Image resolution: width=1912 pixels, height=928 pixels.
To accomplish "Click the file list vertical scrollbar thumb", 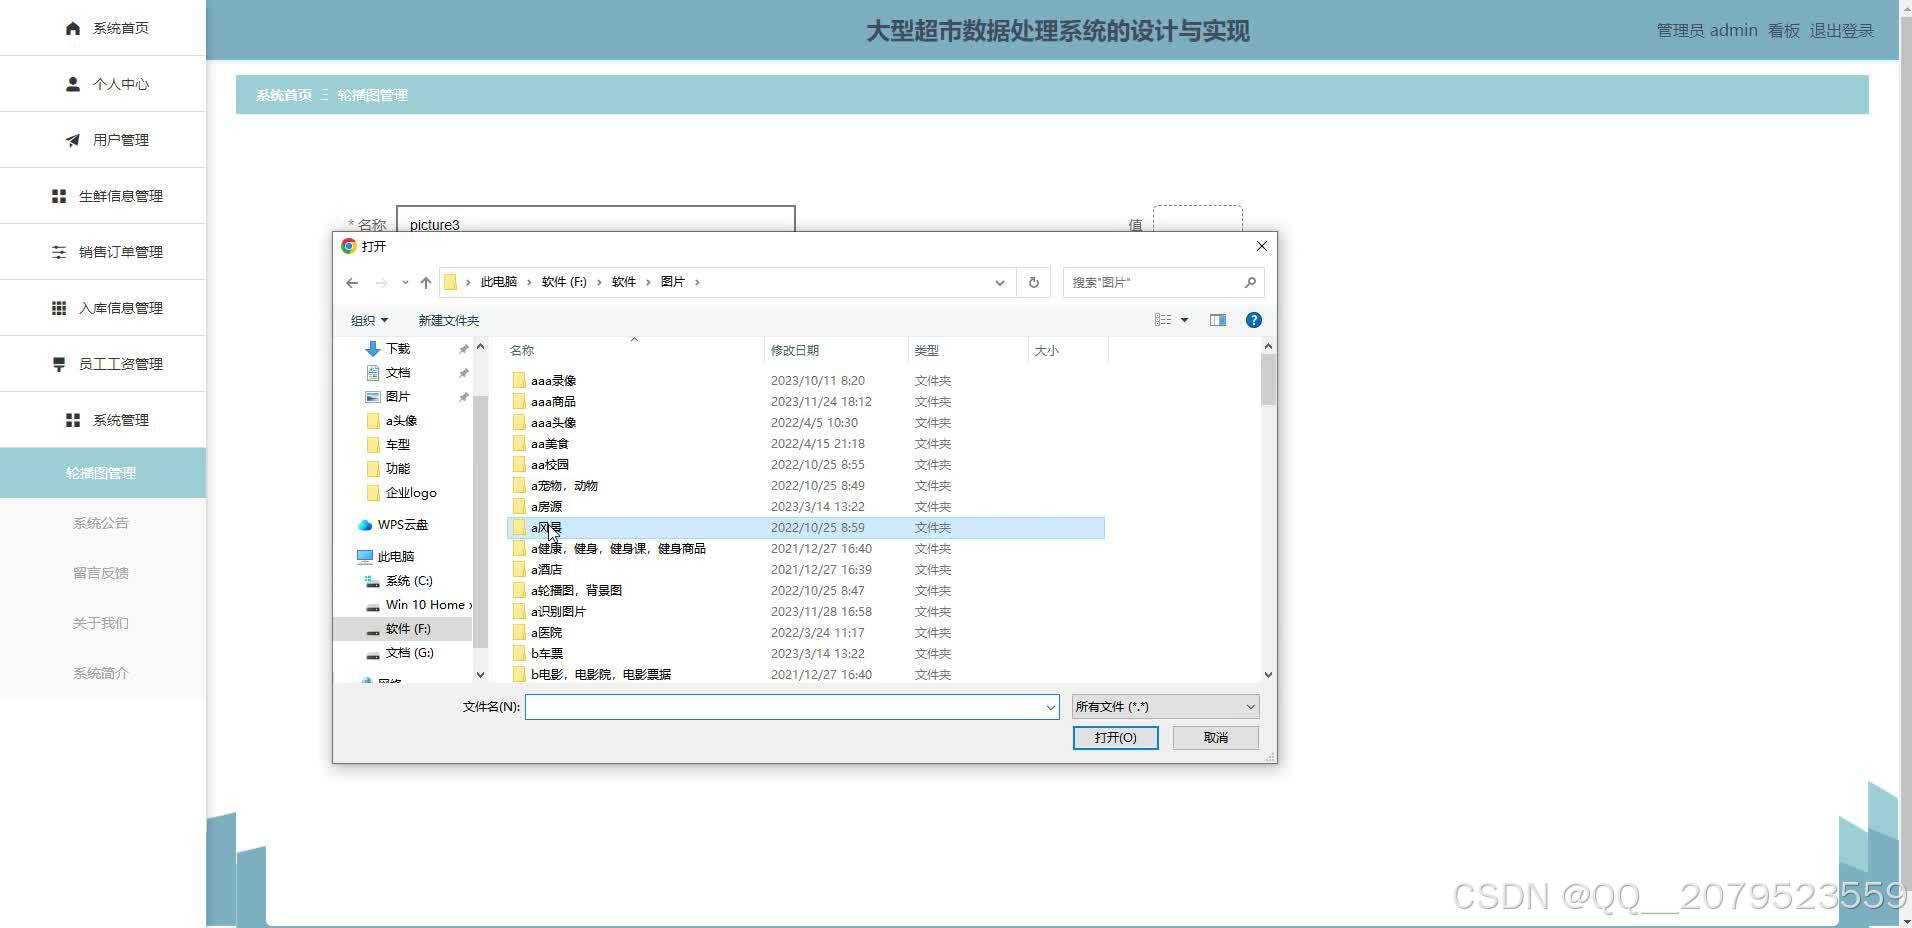I will (x=1268, y=380).
